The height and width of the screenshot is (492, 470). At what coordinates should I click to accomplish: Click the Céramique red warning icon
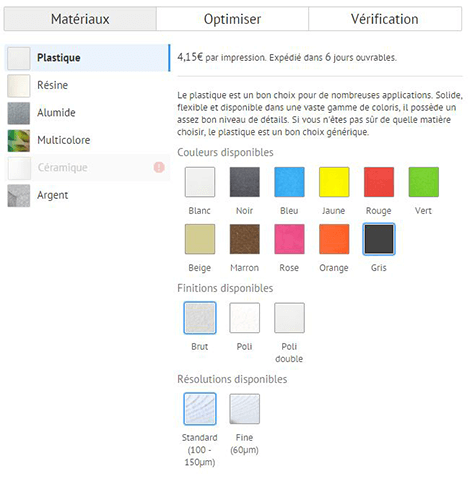click(159, 167)
